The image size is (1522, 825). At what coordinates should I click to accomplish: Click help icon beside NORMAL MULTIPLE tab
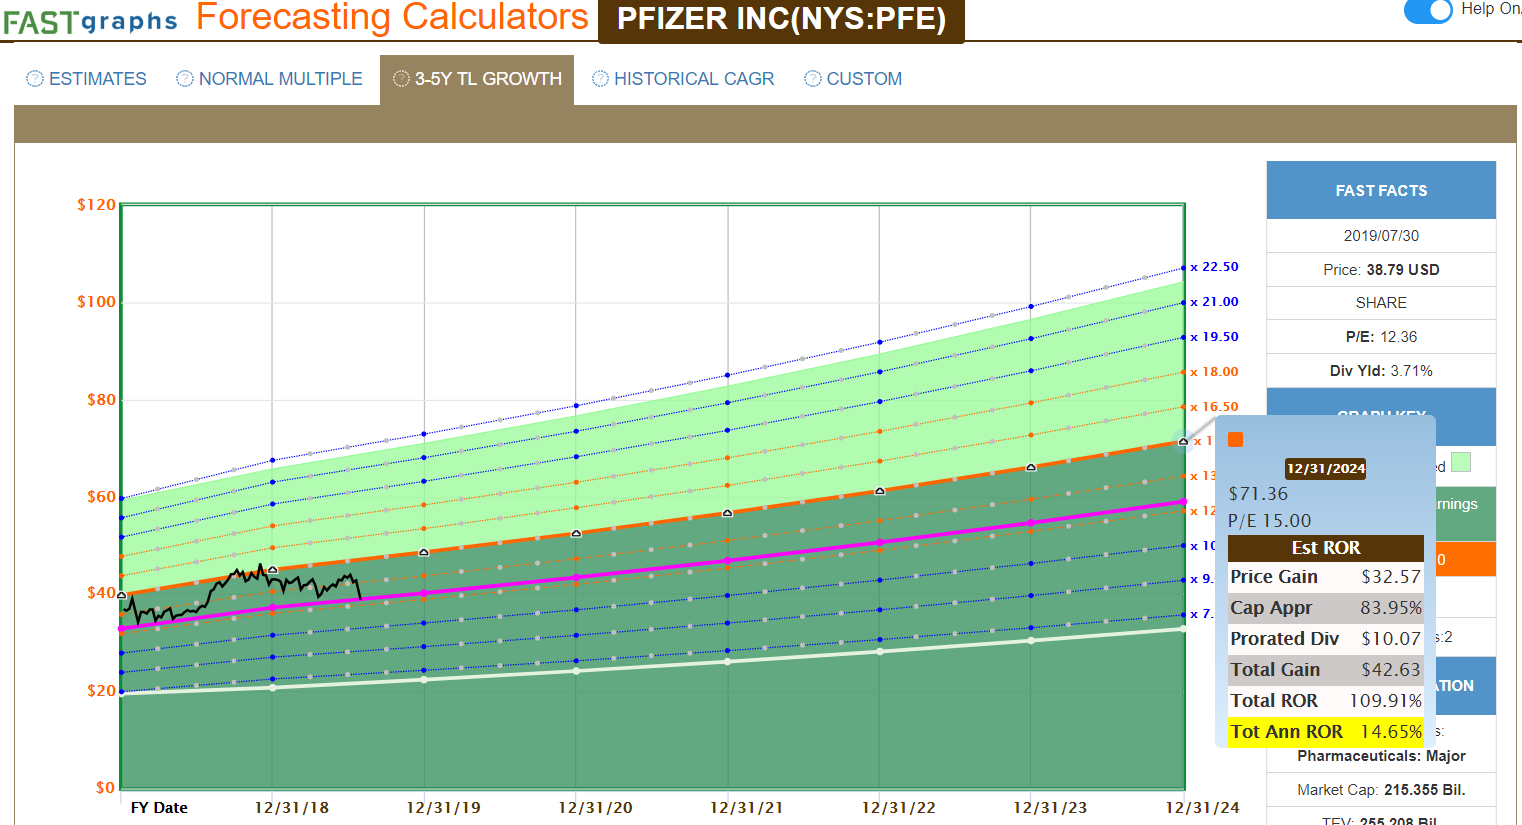point(185,78)
